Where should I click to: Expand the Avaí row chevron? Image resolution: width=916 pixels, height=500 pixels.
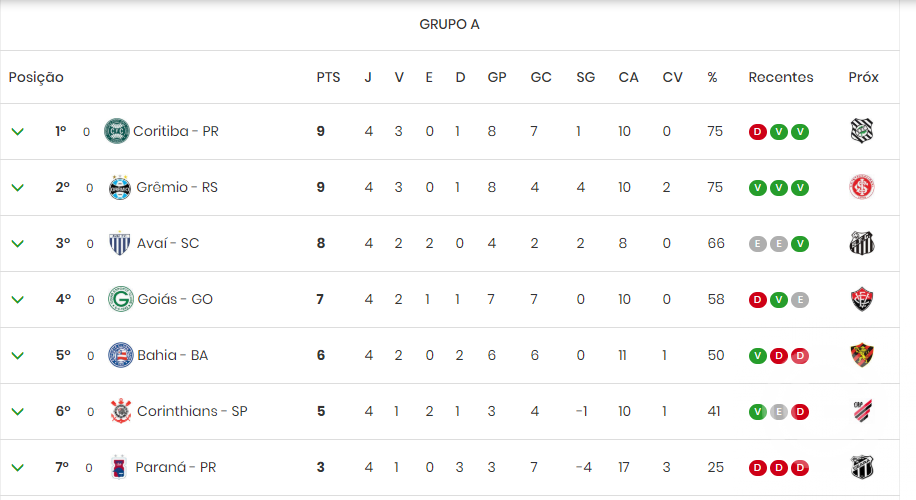point(18,244)
